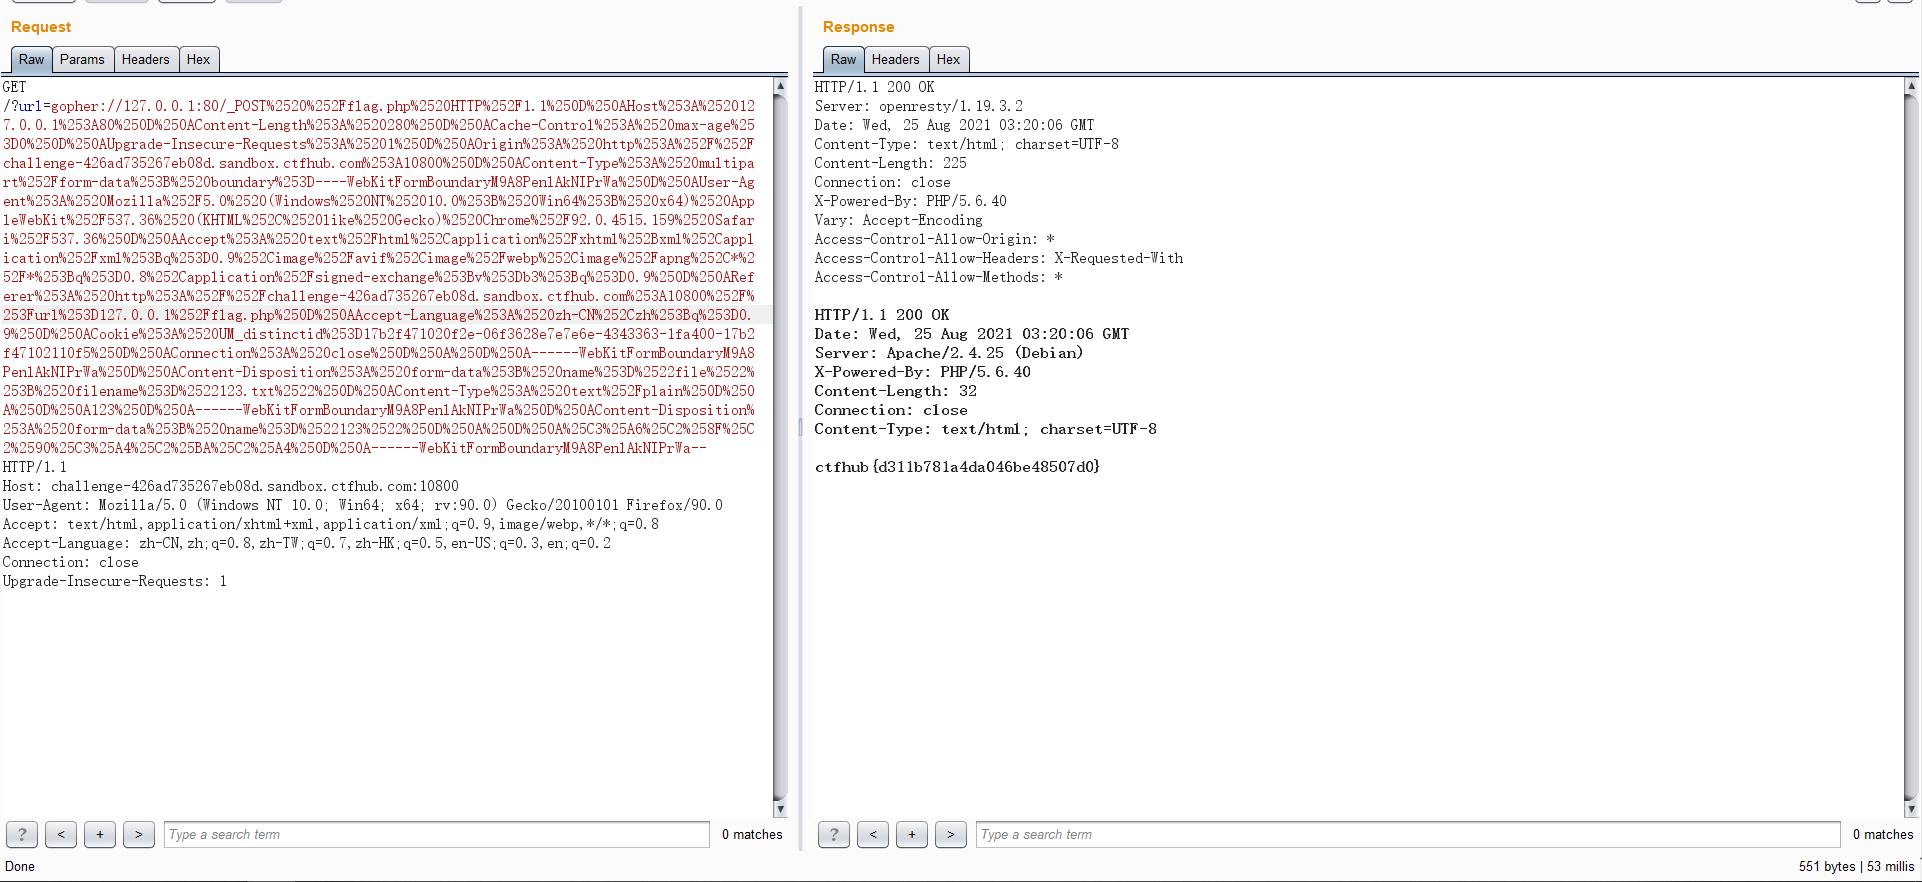Screen dimensions: 1922x882
Task: Focus the request search term field
Action: [x=437, y=834]
